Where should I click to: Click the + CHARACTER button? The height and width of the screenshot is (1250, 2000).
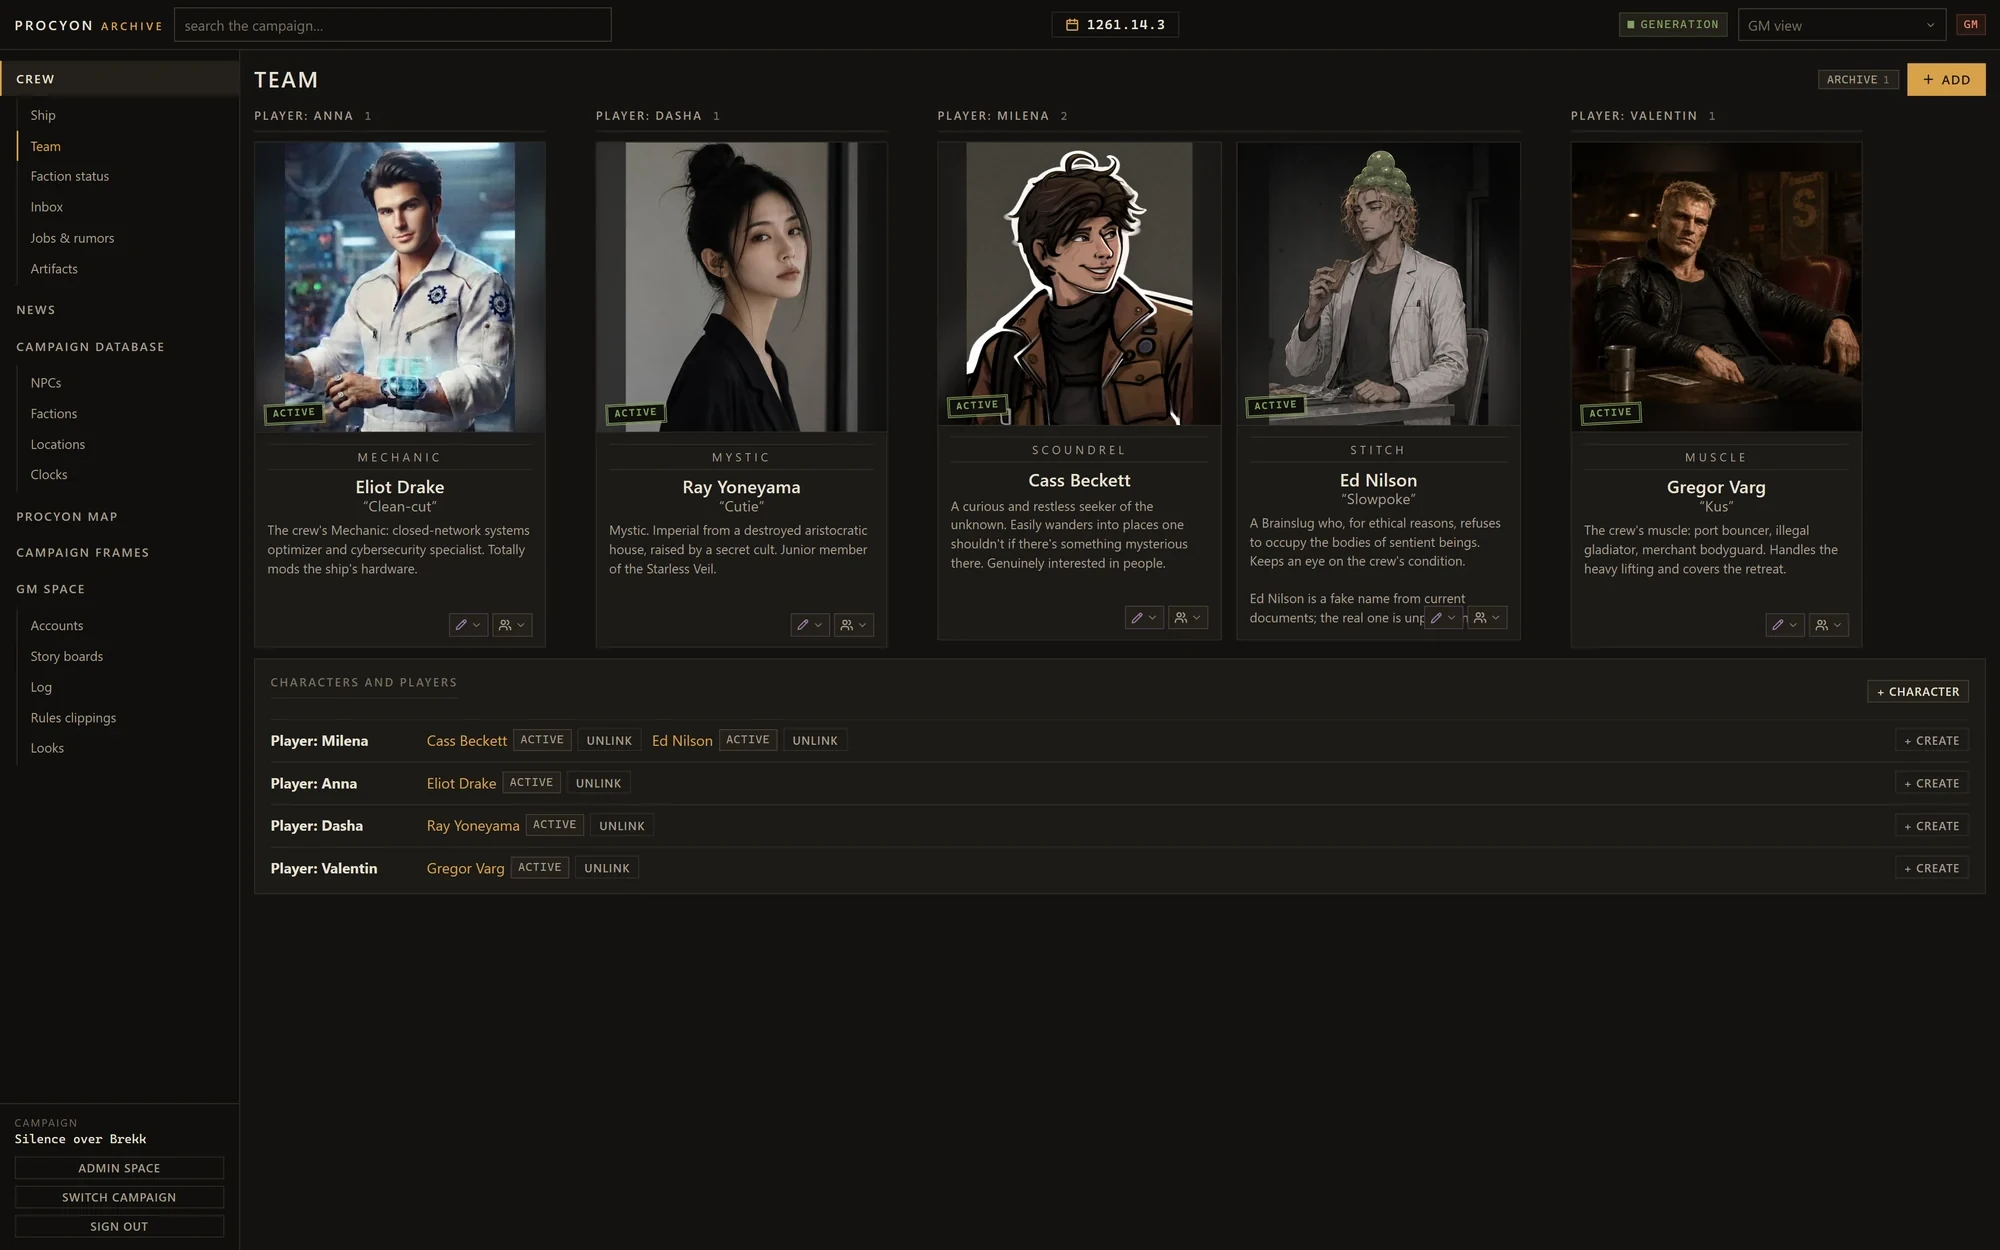[x=1918, y=692]
